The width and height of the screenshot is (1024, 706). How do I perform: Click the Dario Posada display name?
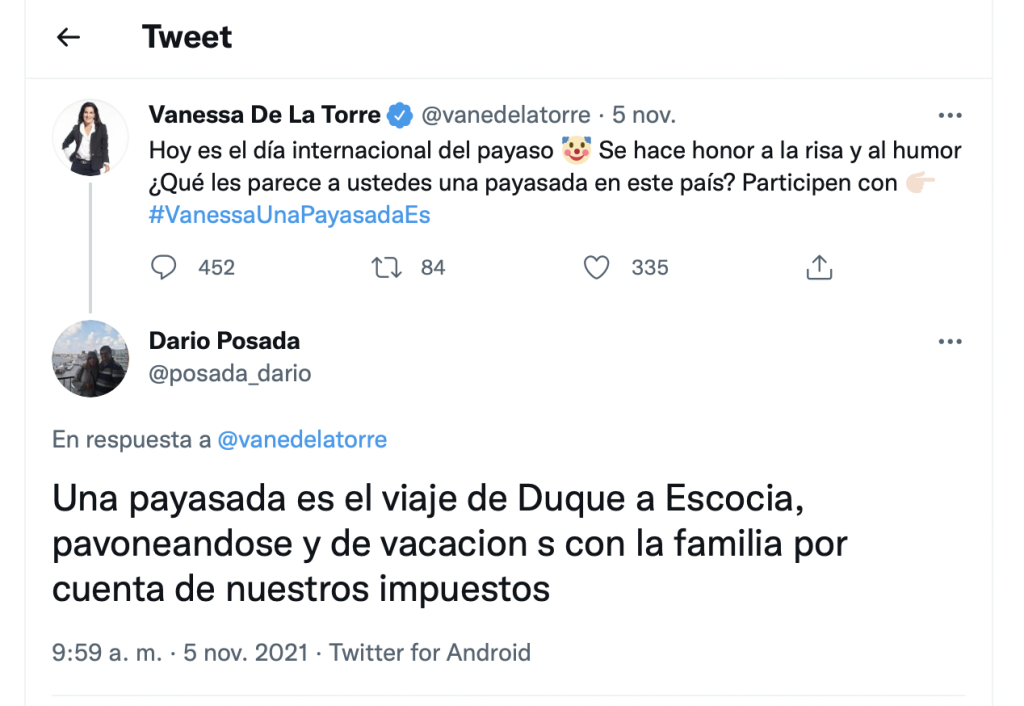click(224, 341)
